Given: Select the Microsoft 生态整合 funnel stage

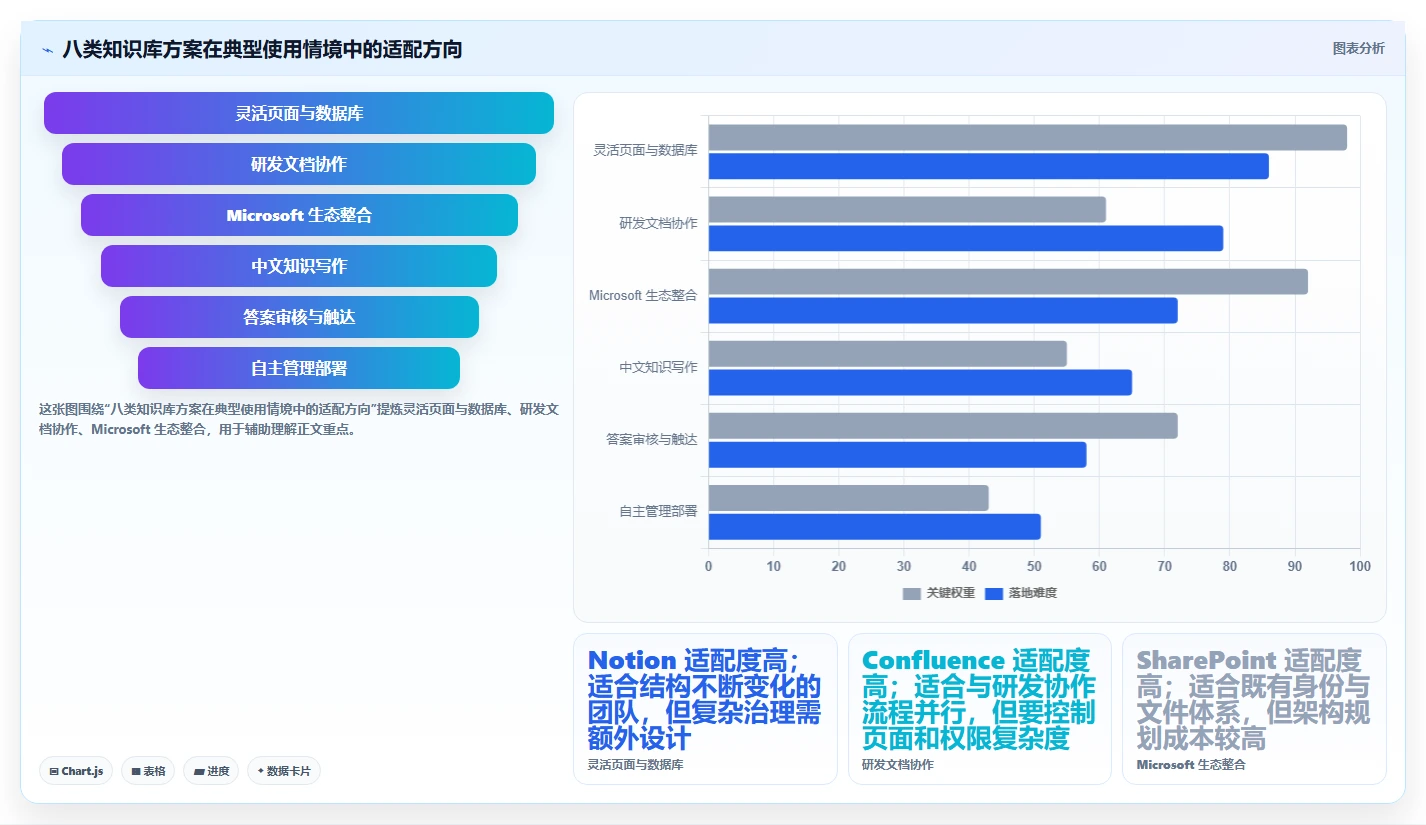Looking at the screenshot, I should click(299, 215).
